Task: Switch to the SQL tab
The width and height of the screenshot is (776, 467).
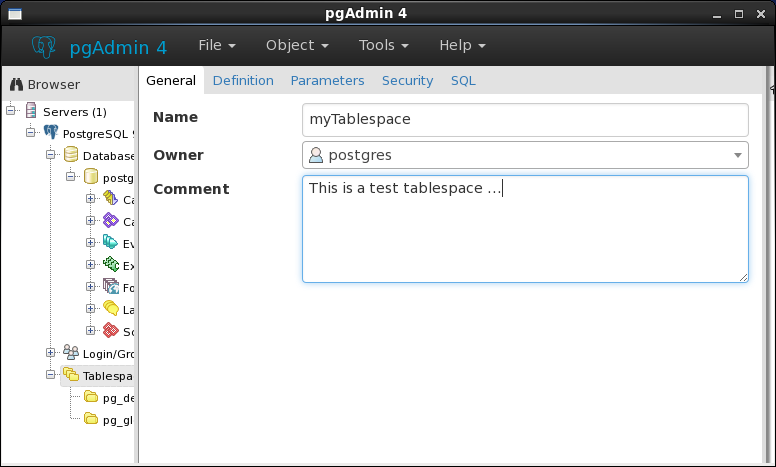Action: click(463, 81)
